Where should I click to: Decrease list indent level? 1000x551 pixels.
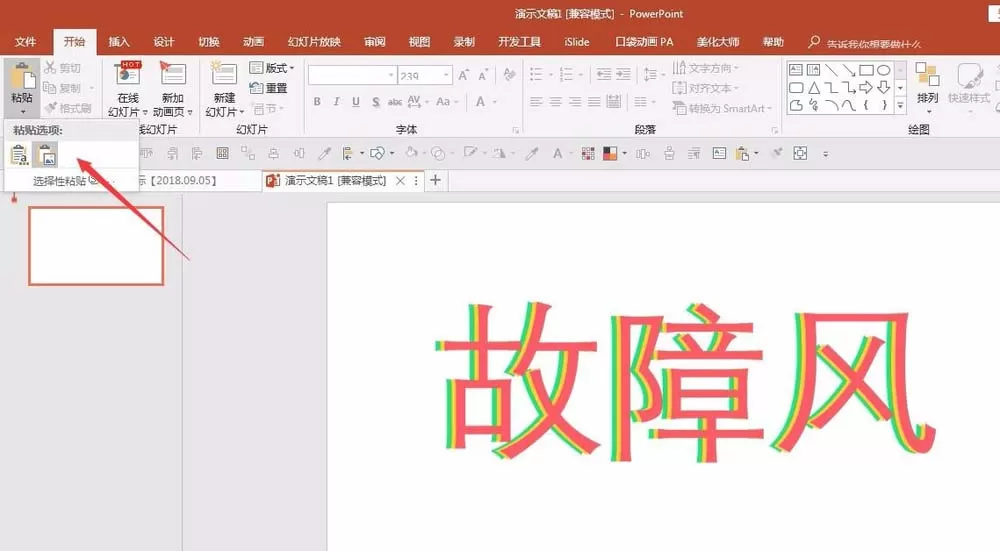click(603, 75)
